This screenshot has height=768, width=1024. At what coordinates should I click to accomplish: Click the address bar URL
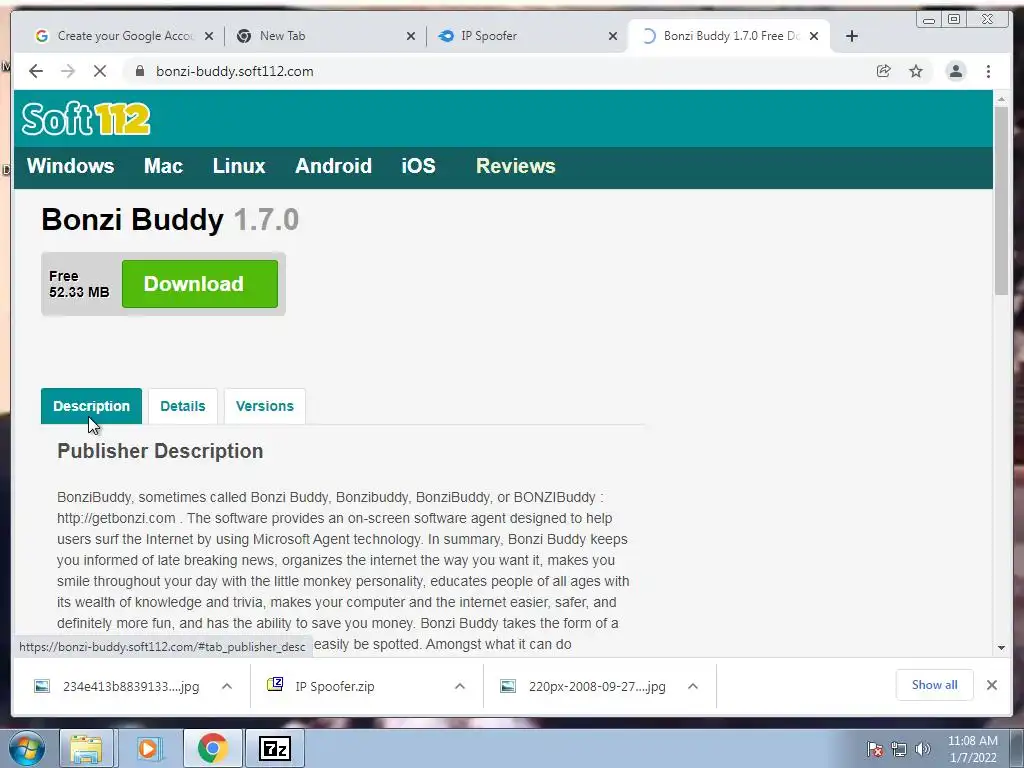(x=234, y=71)
